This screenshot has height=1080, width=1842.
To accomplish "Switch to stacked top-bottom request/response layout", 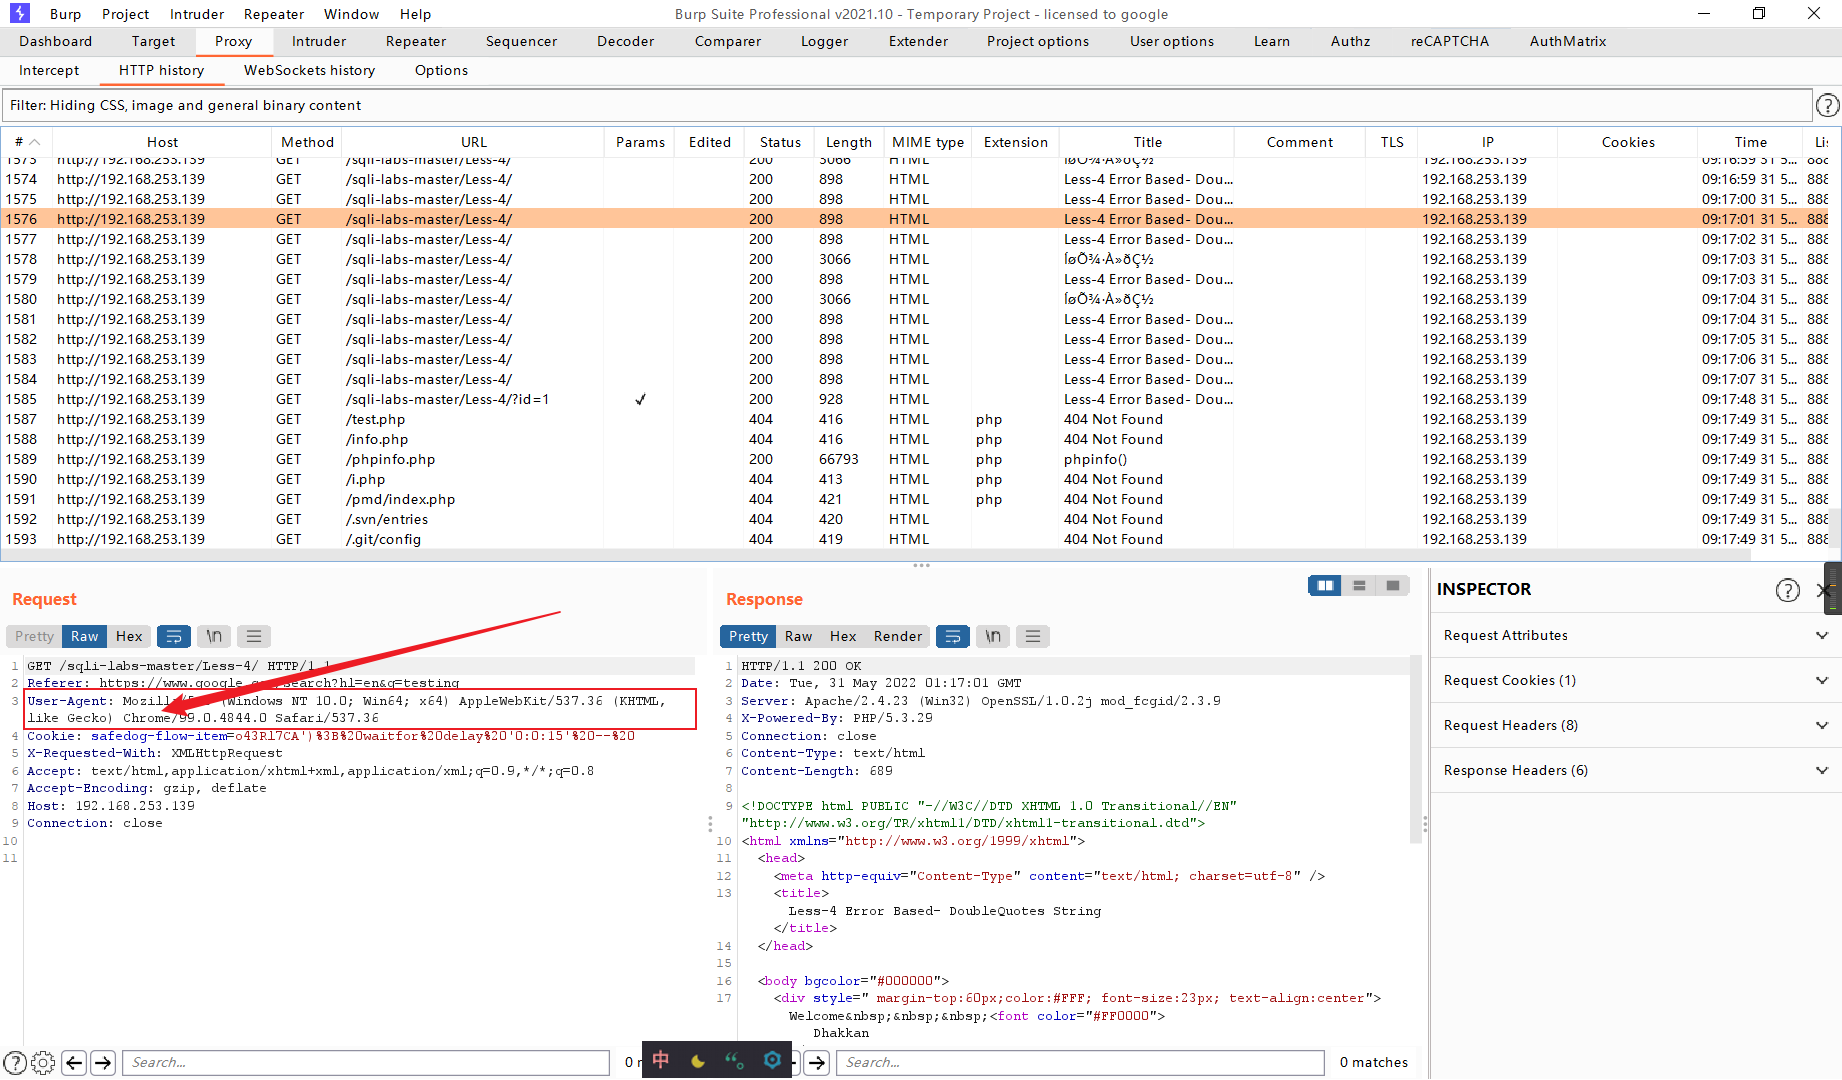I will 1359,586.
